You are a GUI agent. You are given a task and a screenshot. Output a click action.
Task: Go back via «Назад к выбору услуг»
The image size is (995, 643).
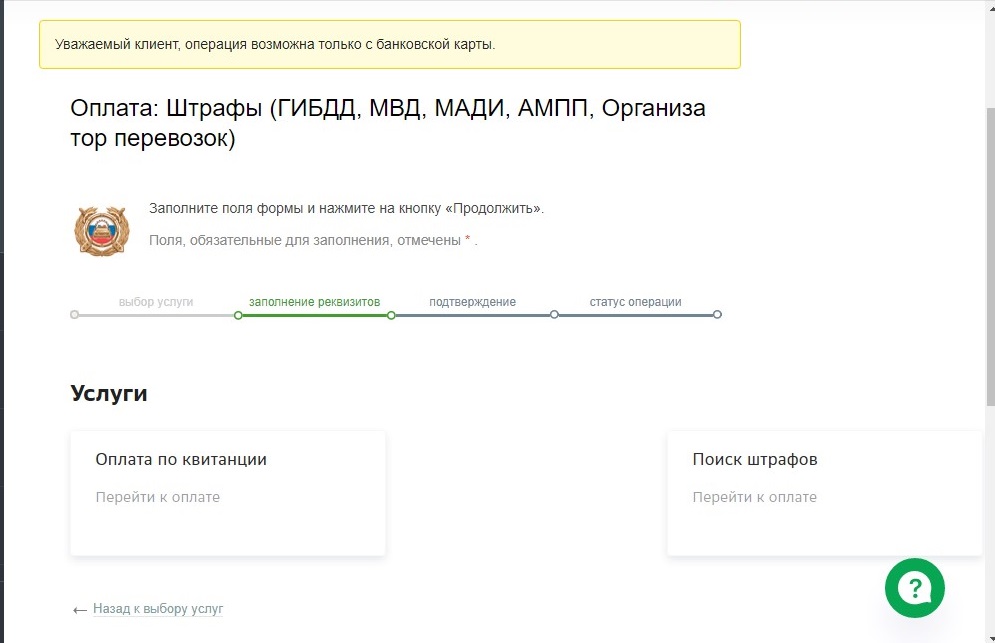pos(158,608)
